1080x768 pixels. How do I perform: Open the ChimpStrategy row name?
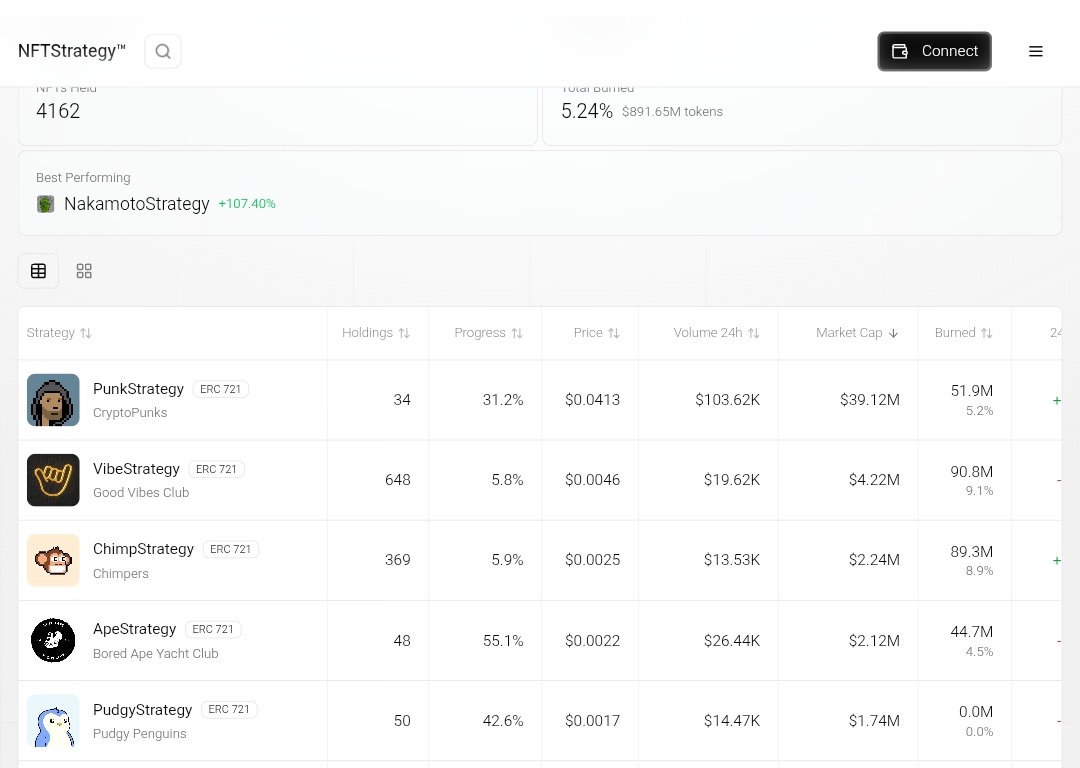click(143, 549)
